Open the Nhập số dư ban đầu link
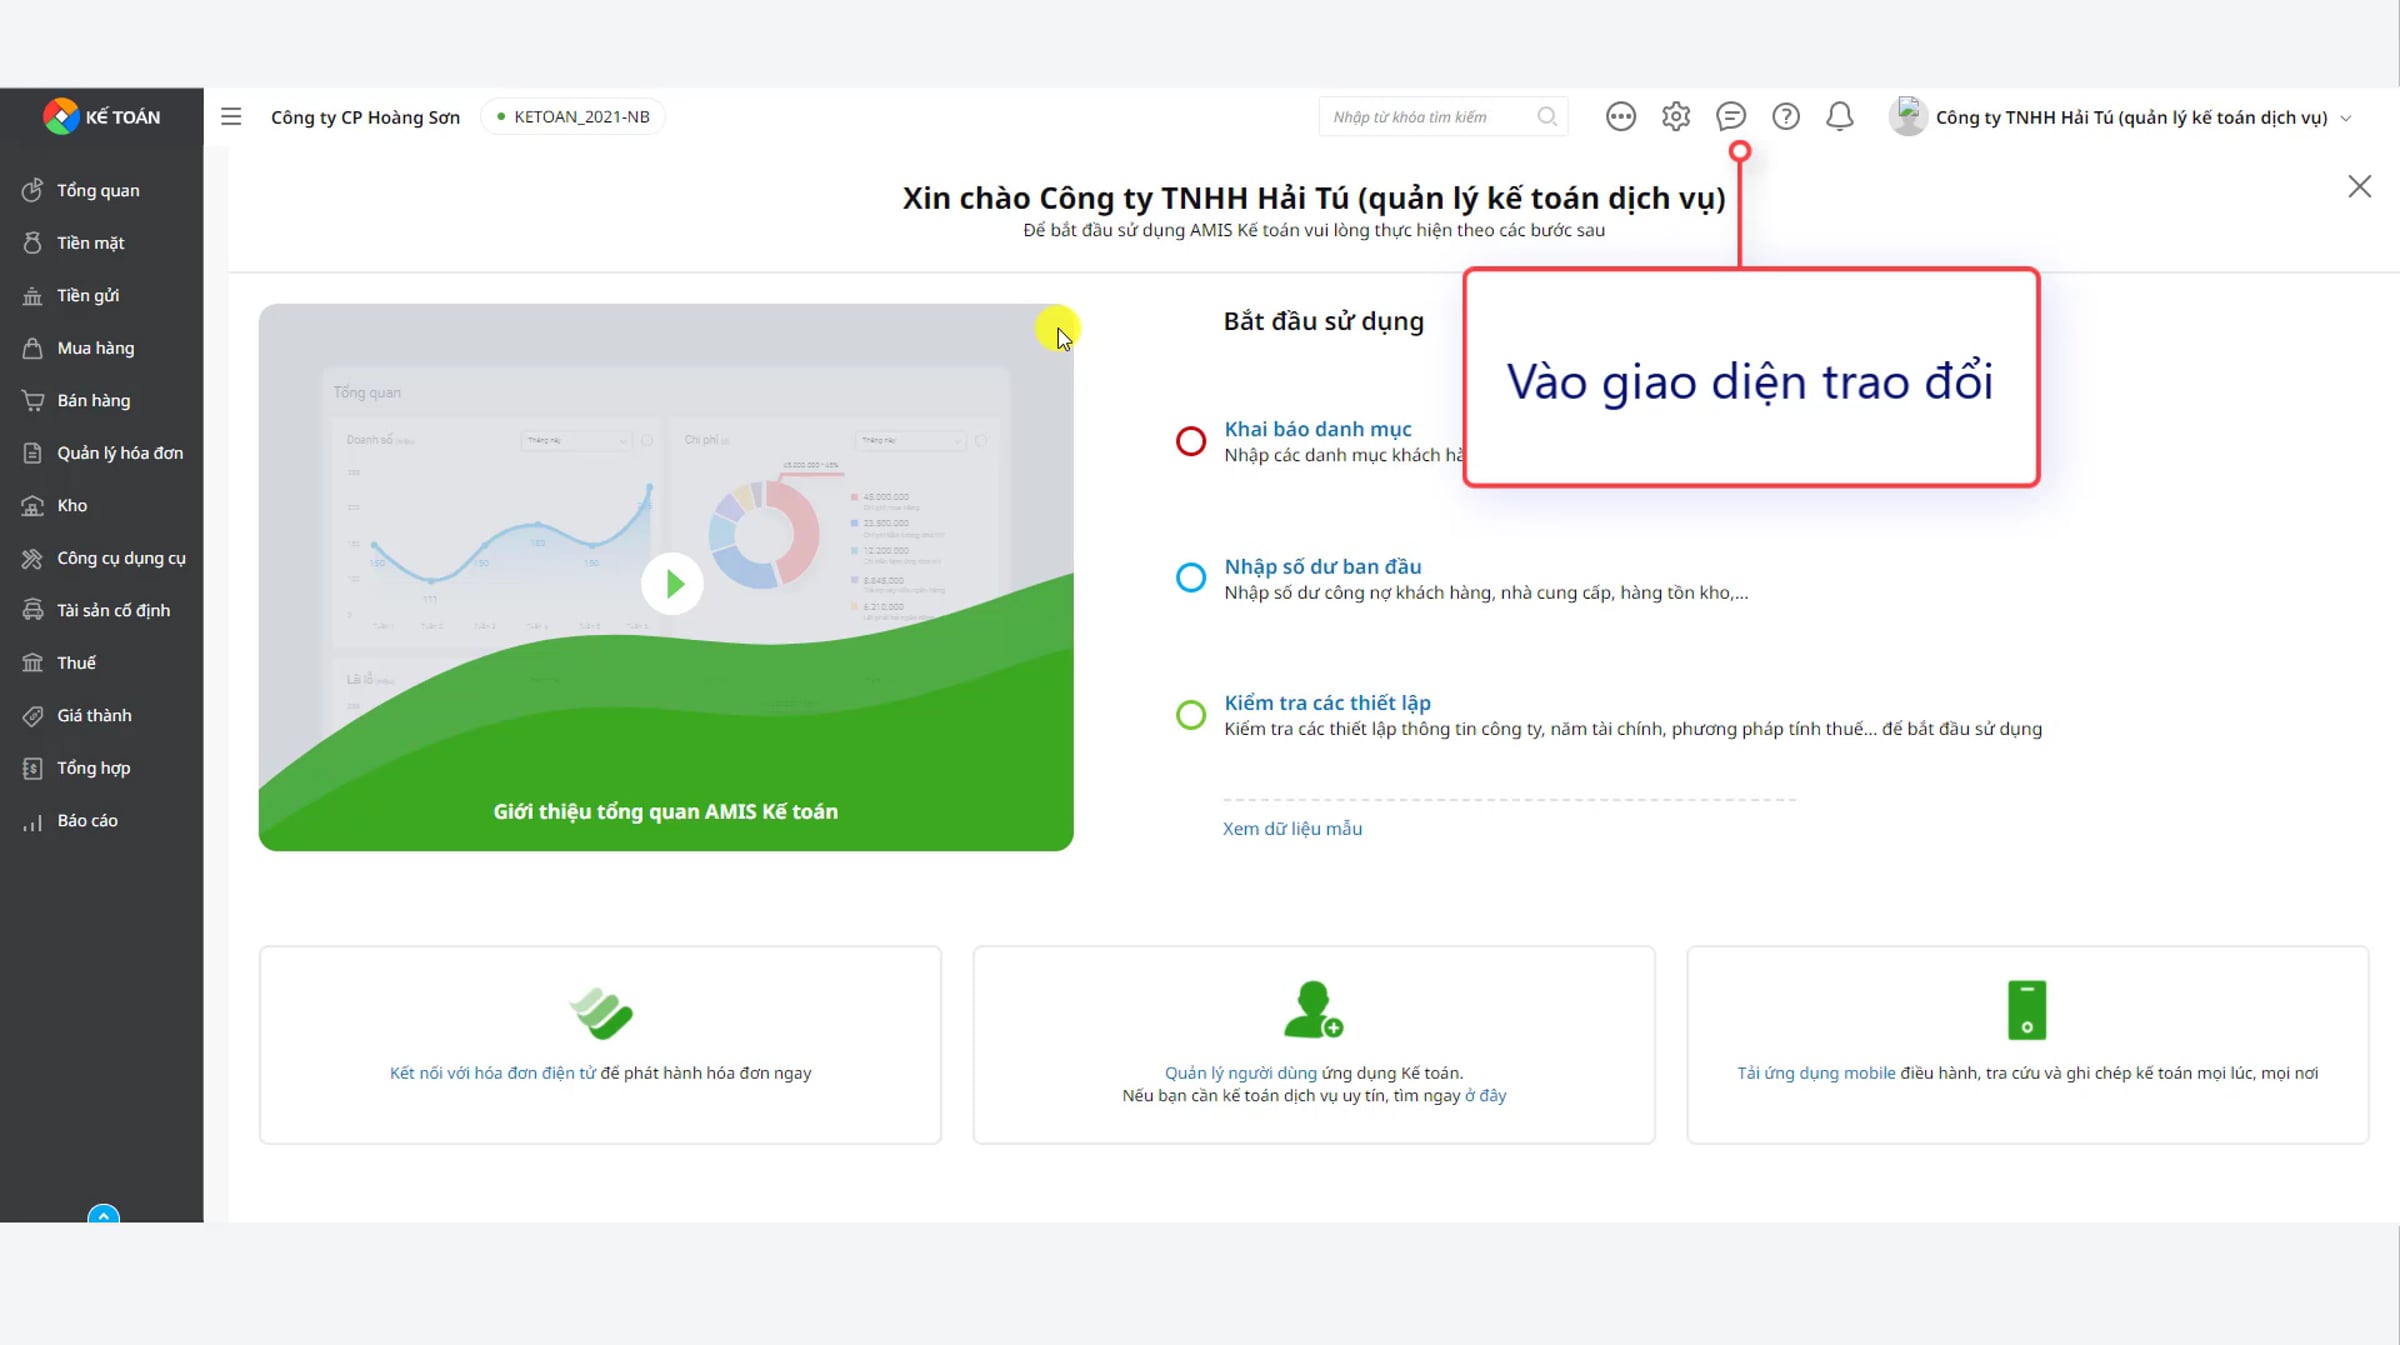 coord(1323,566)
